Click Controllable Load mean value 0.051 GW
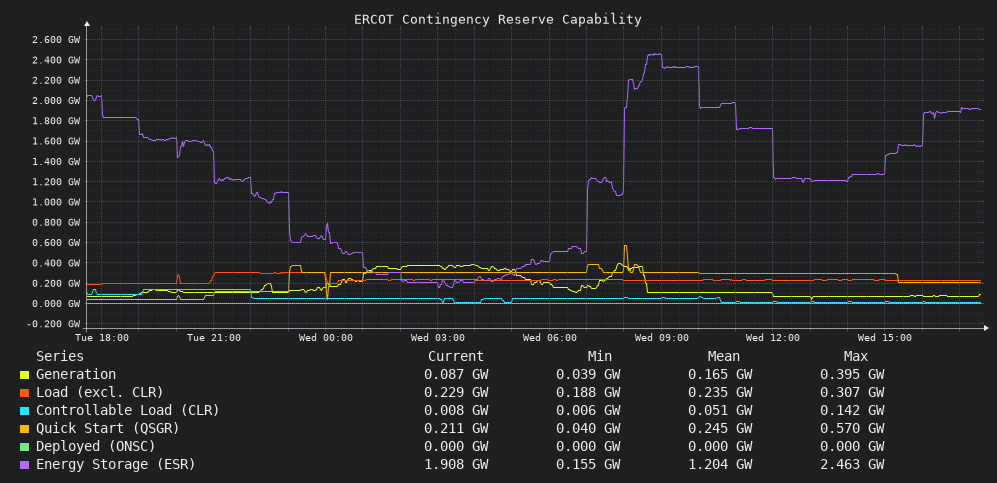997x483 pixels. coord(720,411)
